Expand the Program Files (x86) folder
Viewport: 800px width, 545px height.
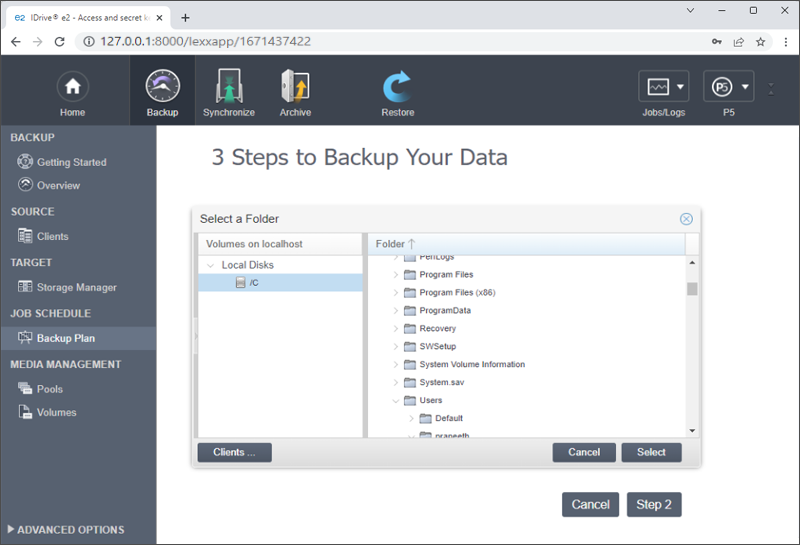(x=395, y=292)
